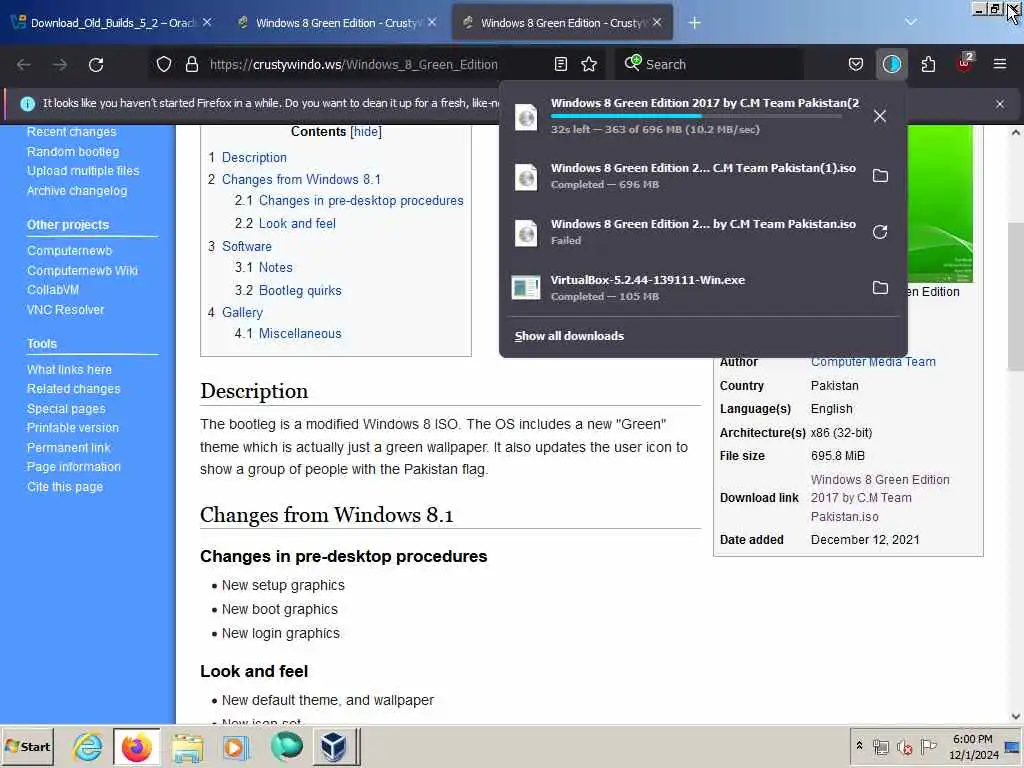The image size is (1024, 768).
Task: Click the site security padlock icon
Action: pyautogui.click(x=191, y=64)
